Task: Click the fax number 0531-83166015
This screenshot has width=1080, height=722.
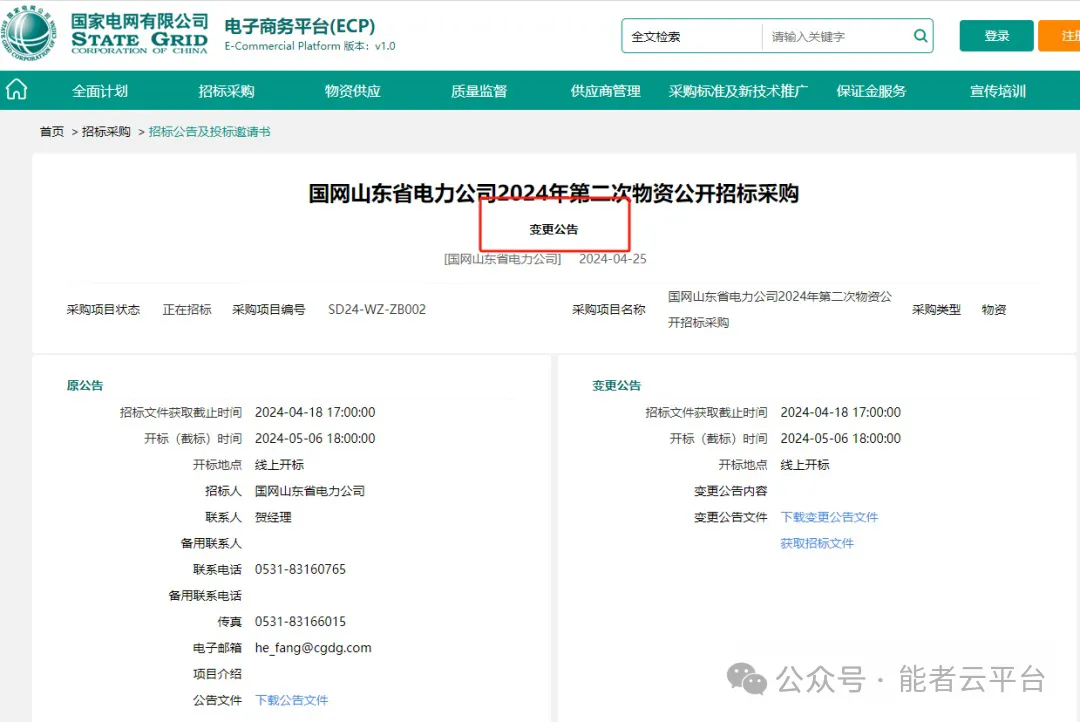Action: point(300,621)
